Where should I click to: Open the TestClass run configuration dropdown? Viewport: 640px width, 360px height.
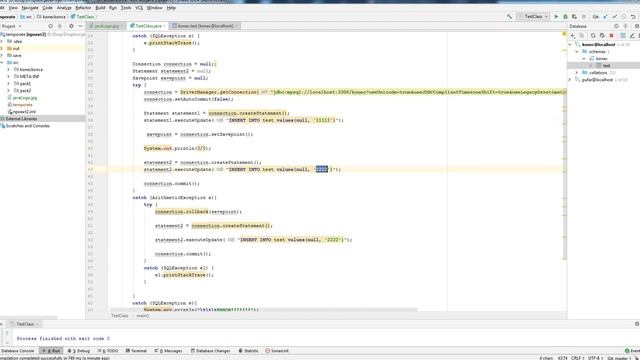(x=533, y=17)
